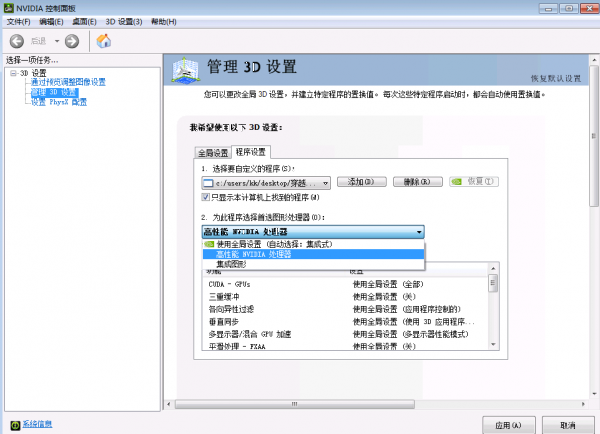Image resolution: width=600 pixels, height=434 pixels.
Task: Click the Back arrow navigation icon
Action: [x=17, y=41]
